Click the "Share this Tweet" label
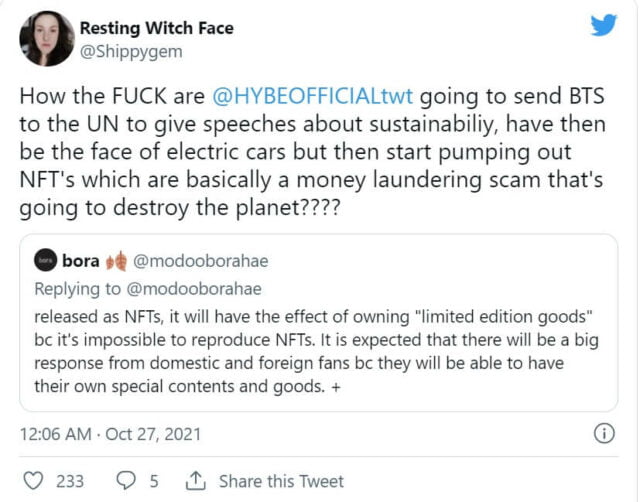This screenshot has width=640, height=502. pos(281,481)
